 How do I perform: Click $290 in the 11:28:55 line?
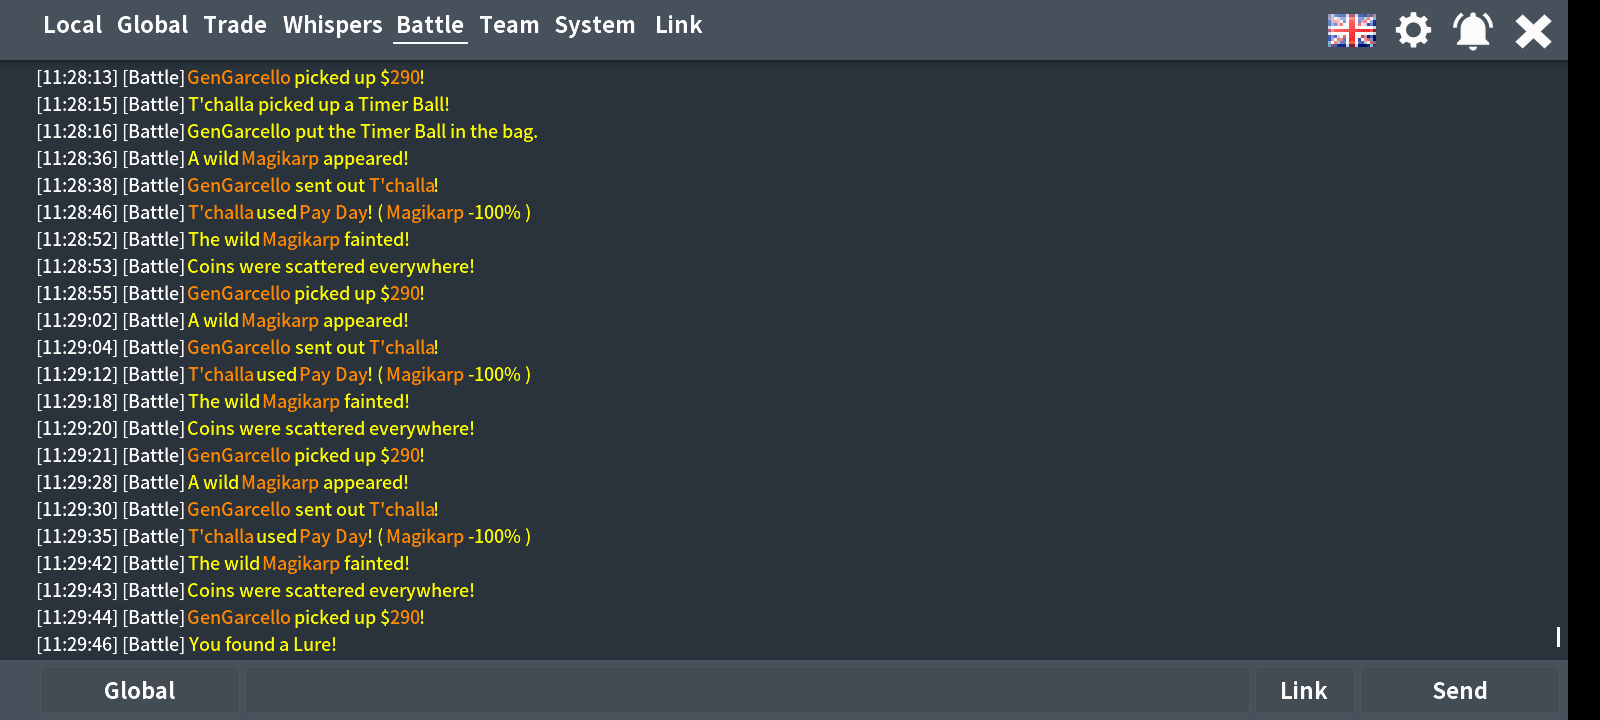(x=400, y=293)
